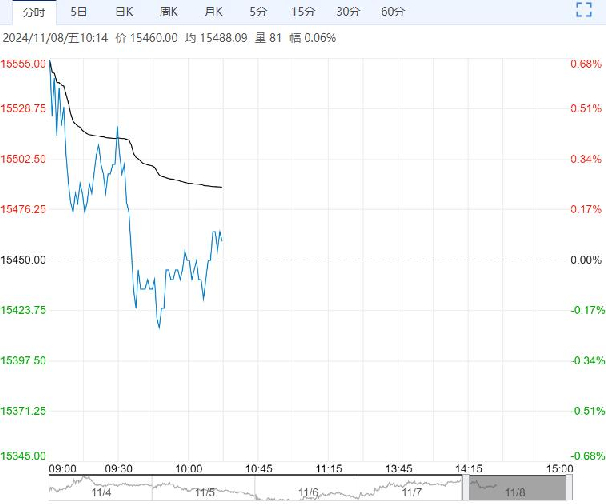Switch to the 5日 chart tab

pyautogui.click(x=79, y=12)
